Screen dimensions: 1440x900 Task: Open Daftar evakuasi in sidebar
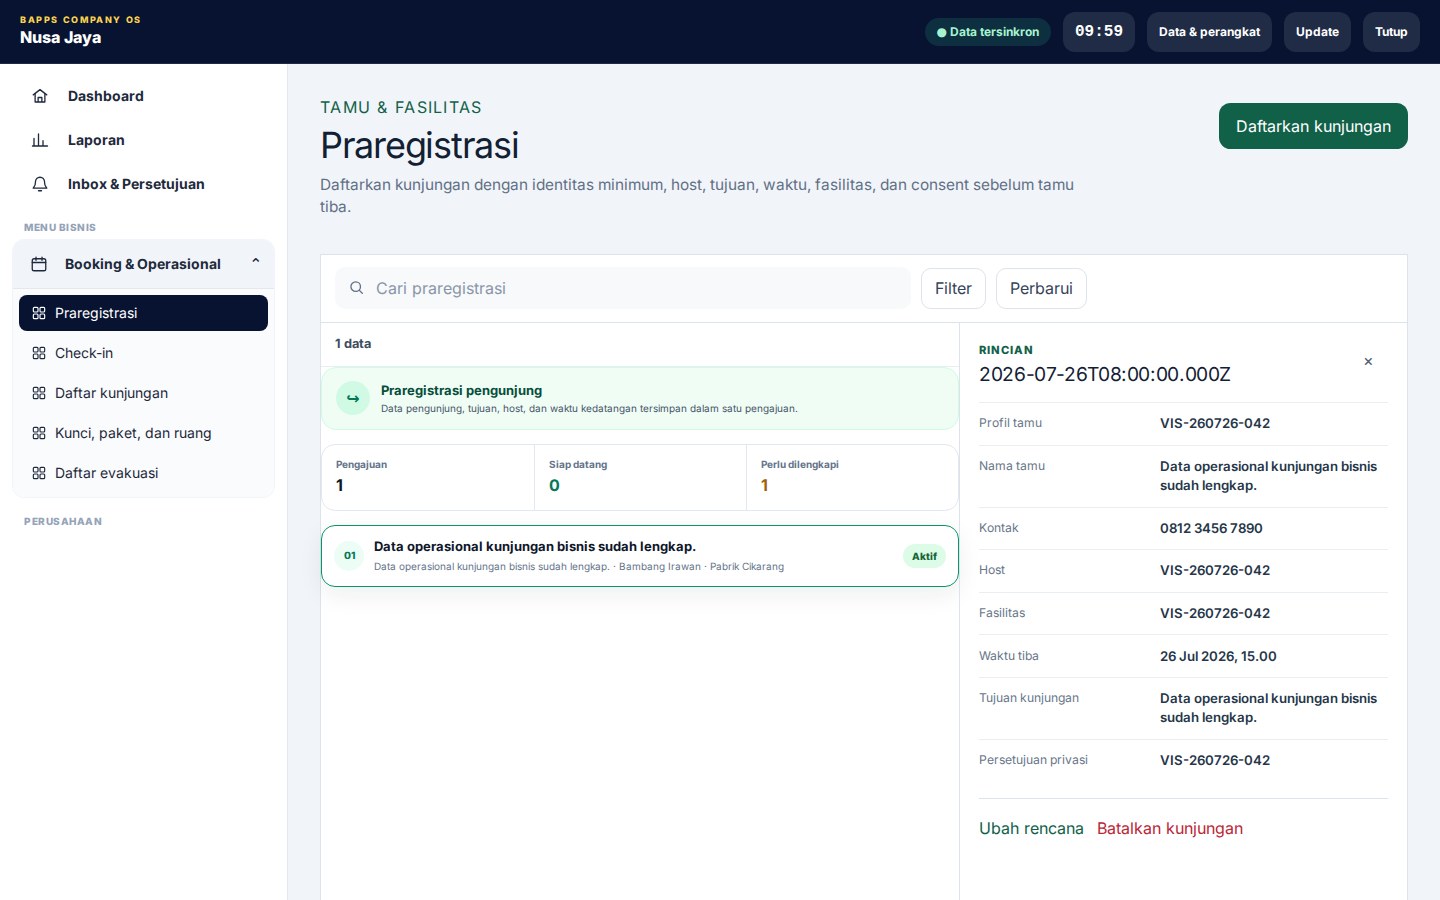pyautogui.click(x=143, y=473)
